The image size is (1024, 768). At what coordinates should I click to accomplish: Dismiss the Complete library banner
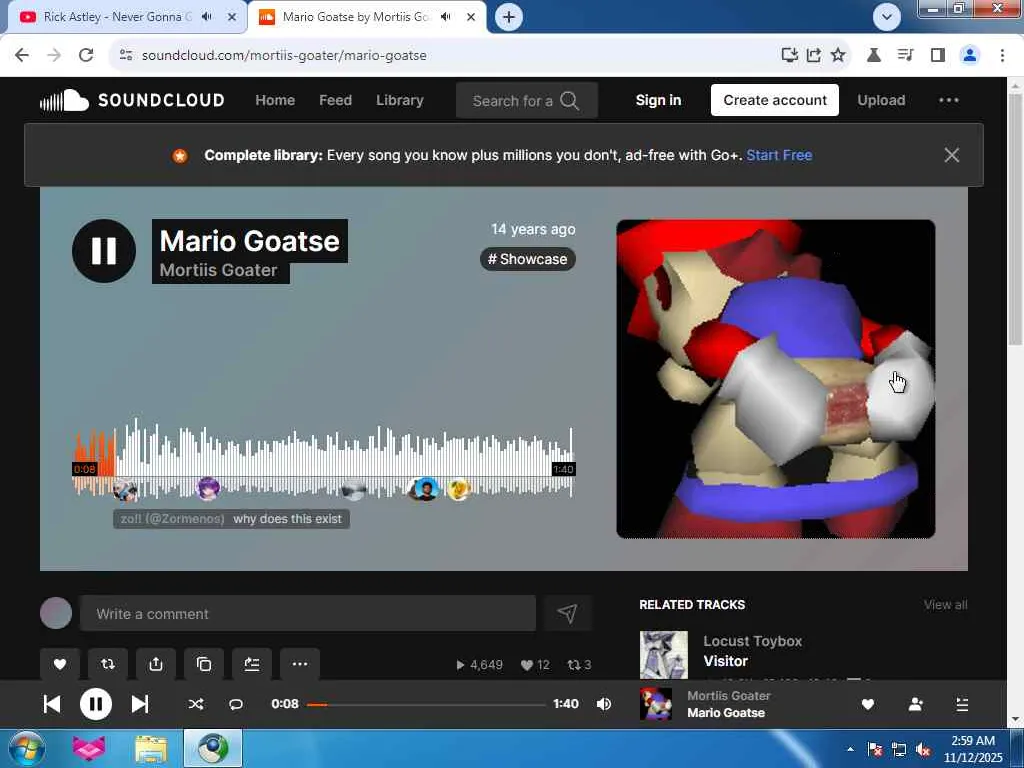tap(952, 155)
